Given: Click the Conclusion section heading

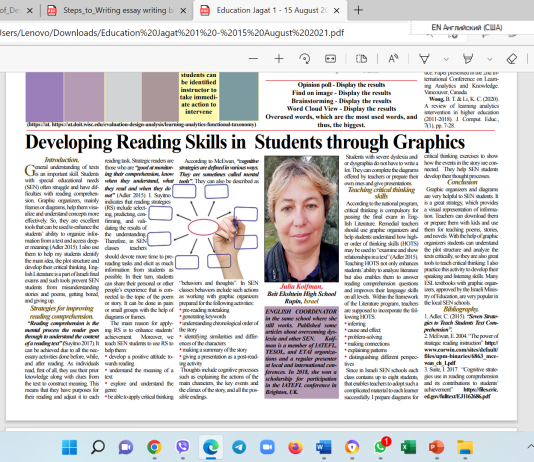Looking at the screenshot, I should pyautogui.click(x=462, y=182).
